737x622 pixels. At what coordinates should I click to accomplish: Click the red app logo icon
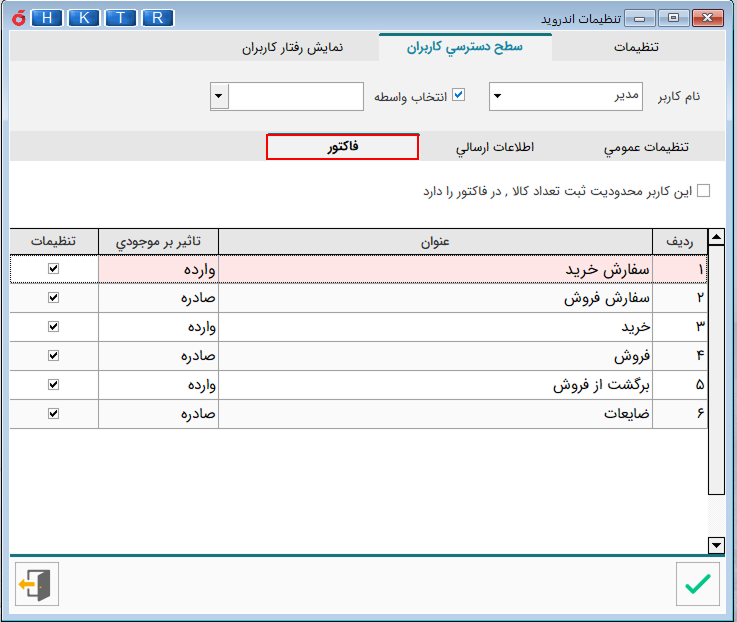[15, 18]
